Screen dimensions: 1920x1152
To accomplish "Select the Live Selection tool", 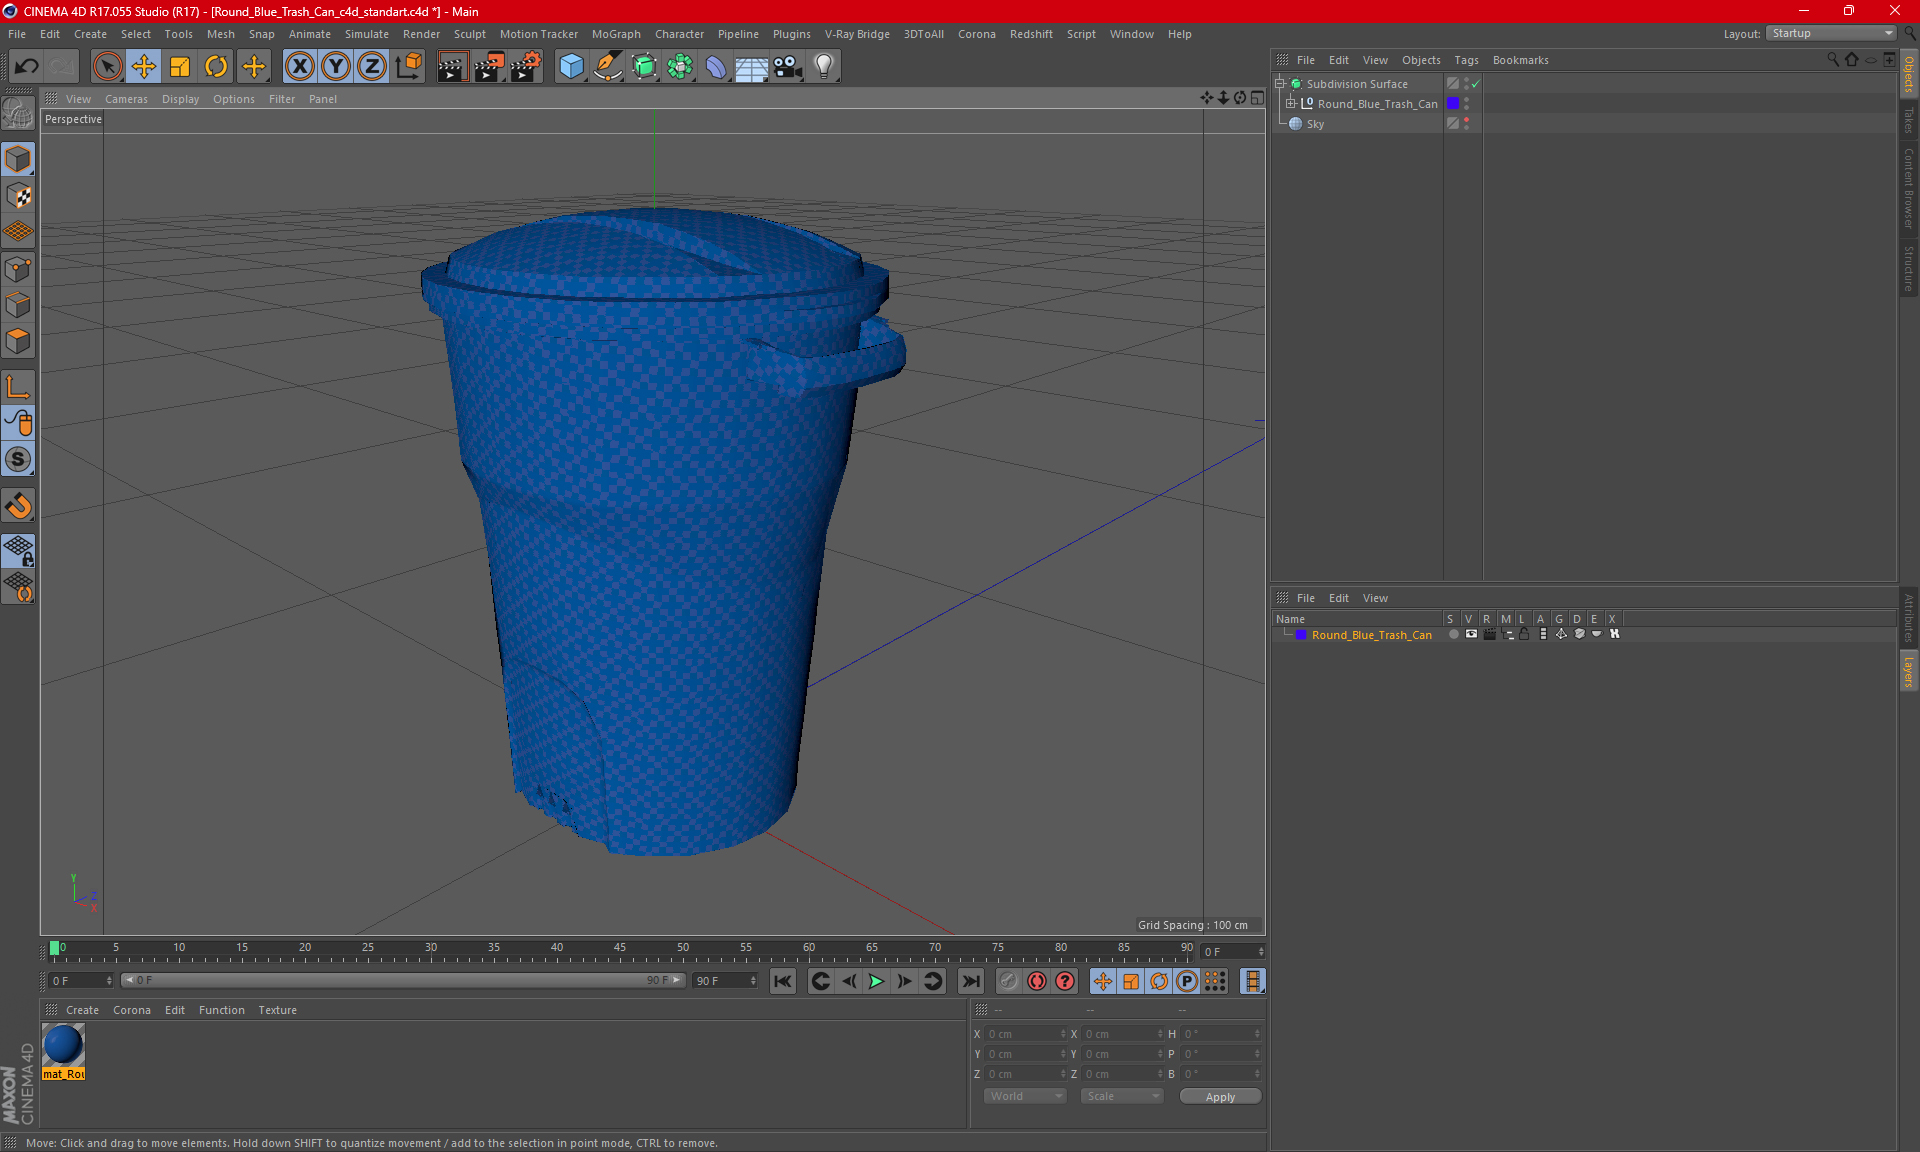I will pos(108,66).
